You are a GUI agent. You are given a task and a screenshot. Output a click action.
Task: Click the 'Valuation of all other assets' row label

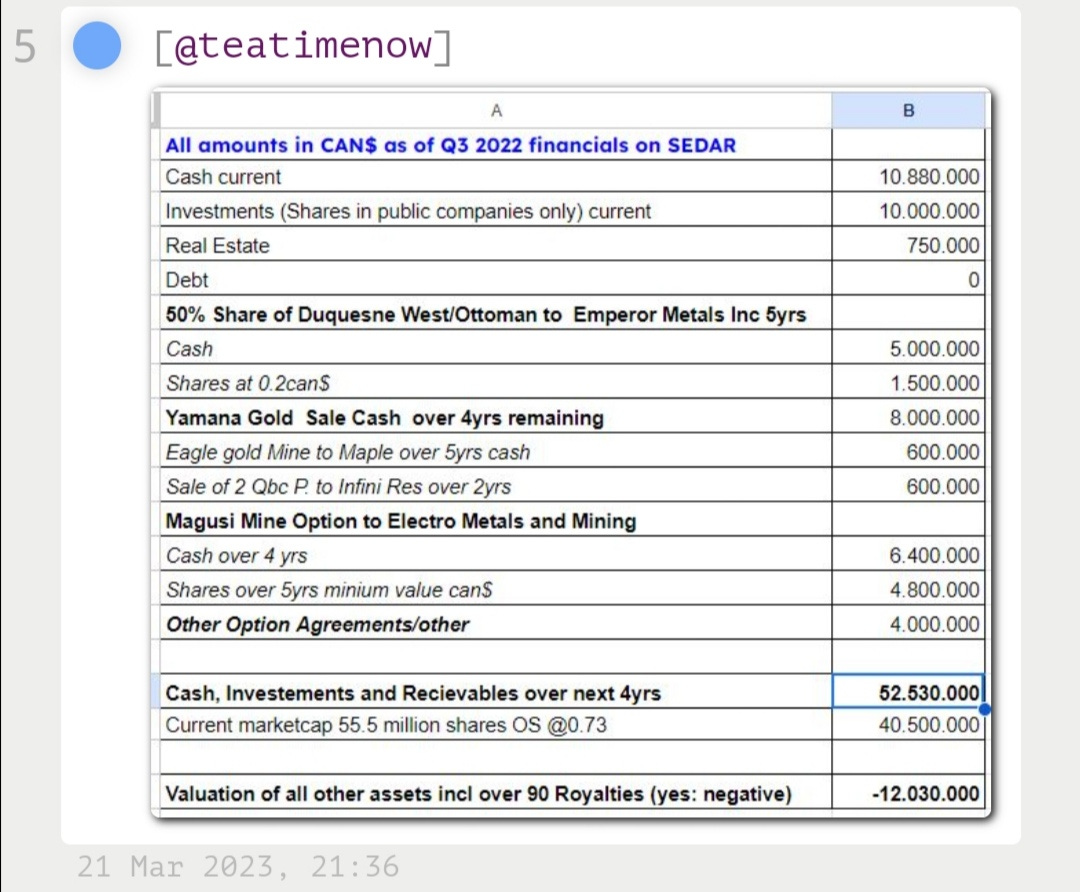pos(479,794)
